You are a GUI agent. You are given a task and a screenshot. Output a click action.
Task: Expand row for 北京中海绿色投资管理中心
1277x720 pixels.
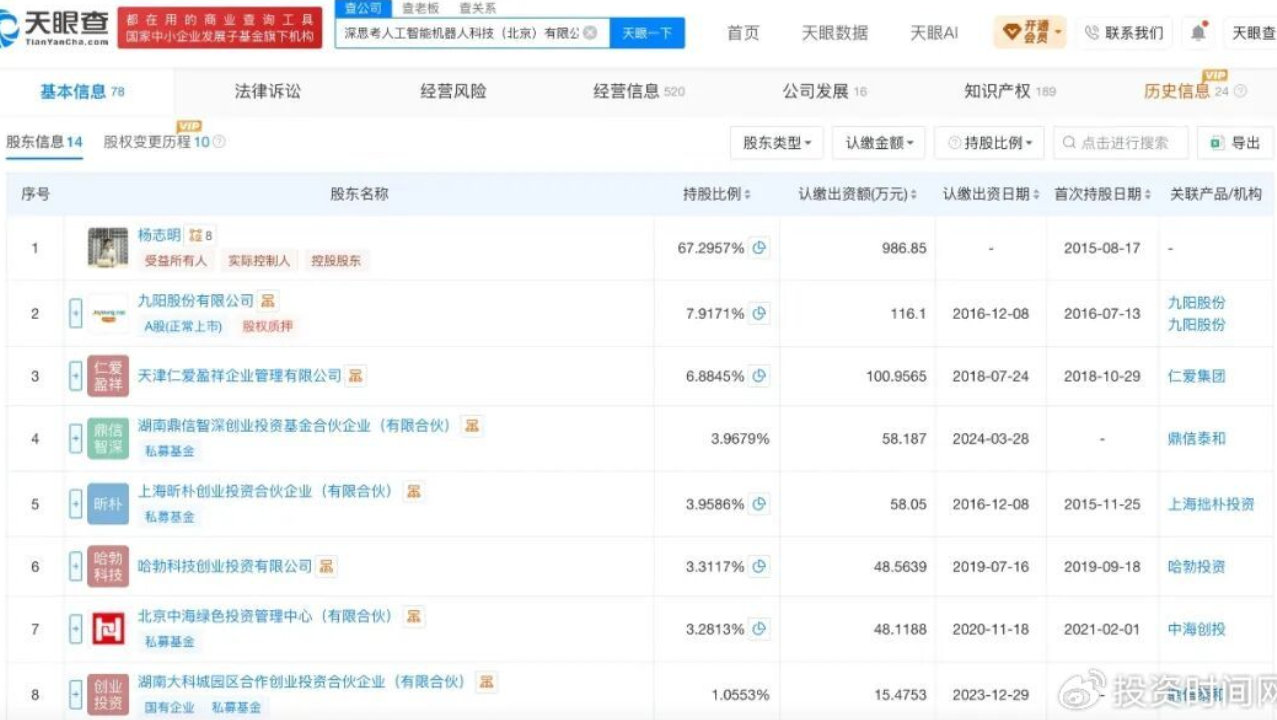point(75,629)
